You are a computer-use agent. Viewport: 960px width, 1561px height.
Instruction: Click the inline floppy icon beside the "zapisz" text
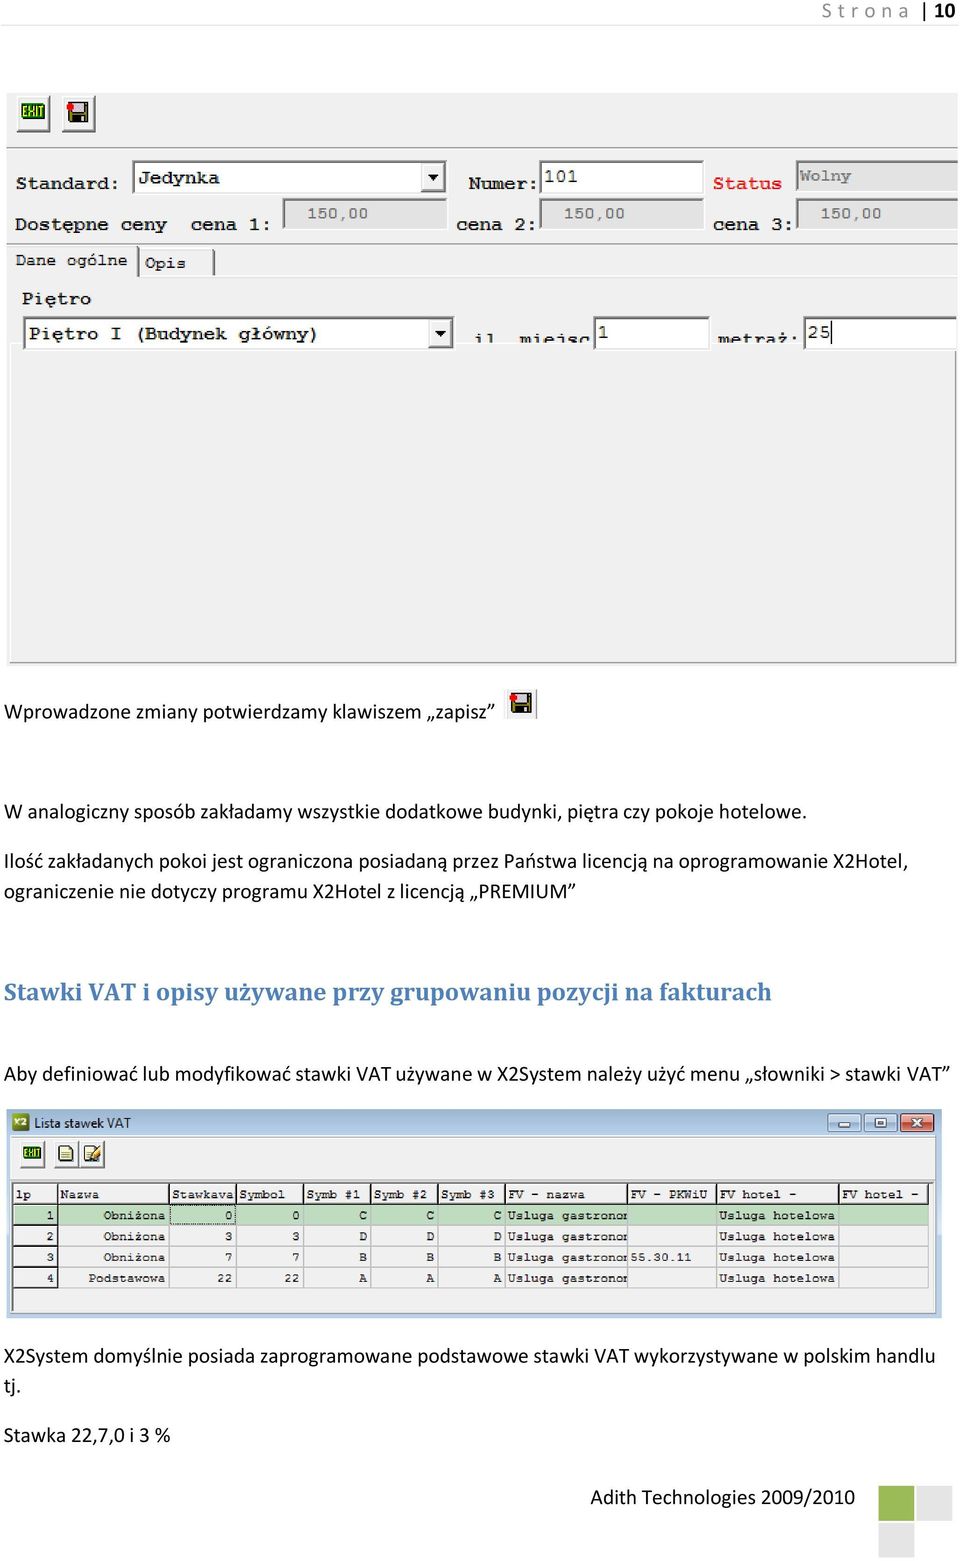(x=521, y=704)
